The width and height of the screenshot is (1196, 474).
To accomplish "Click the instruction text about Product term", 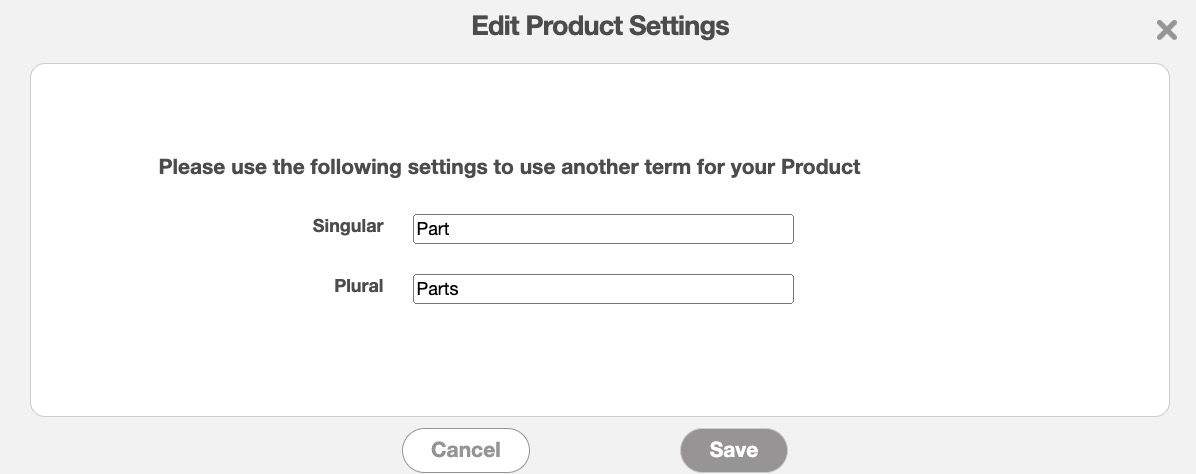I will pos(509,167).
